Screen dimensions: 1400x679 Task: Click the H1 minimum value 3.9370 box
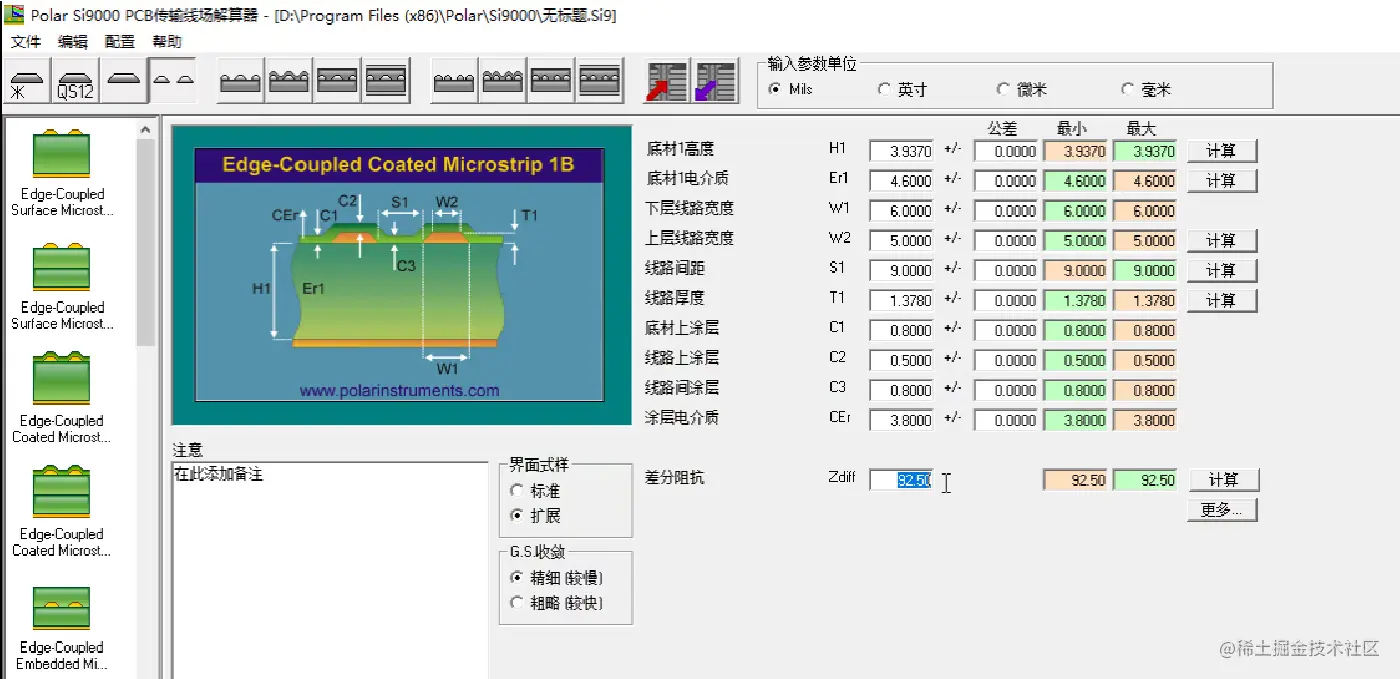click(1075, 151)
